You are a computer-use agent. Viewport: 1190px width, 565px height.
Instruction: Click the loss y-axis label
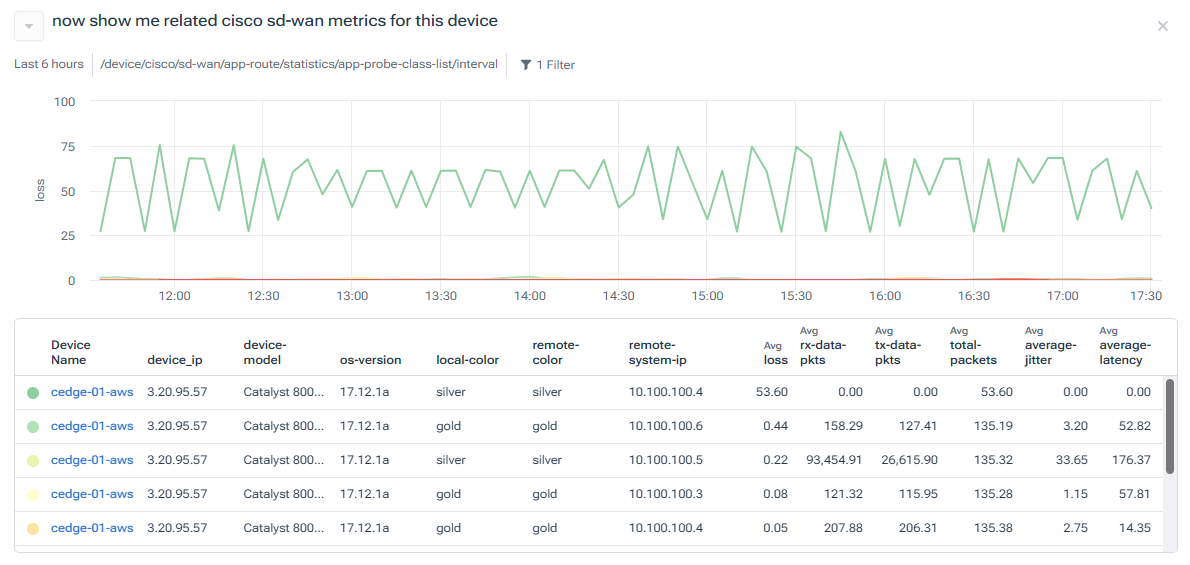pos(41,190)
